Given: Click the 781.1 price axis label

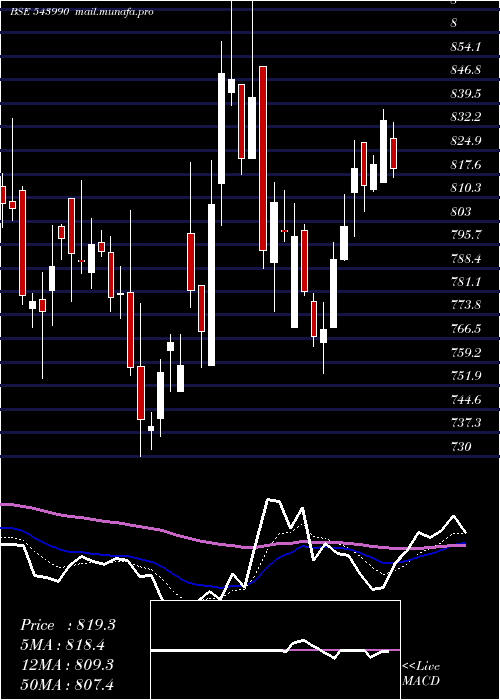Looking at the screenshot, I should pyautogui.click(x=465, y=282).
